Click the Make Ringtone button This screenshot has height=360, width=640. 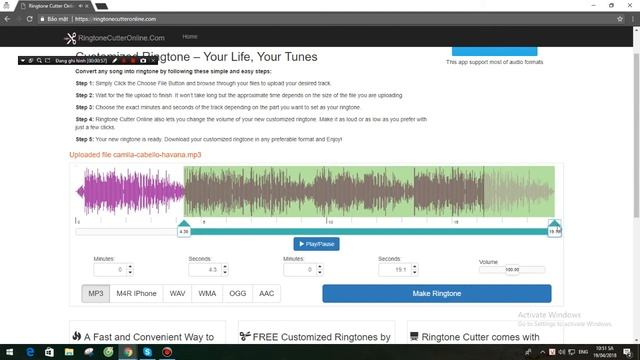click(437, 293)
